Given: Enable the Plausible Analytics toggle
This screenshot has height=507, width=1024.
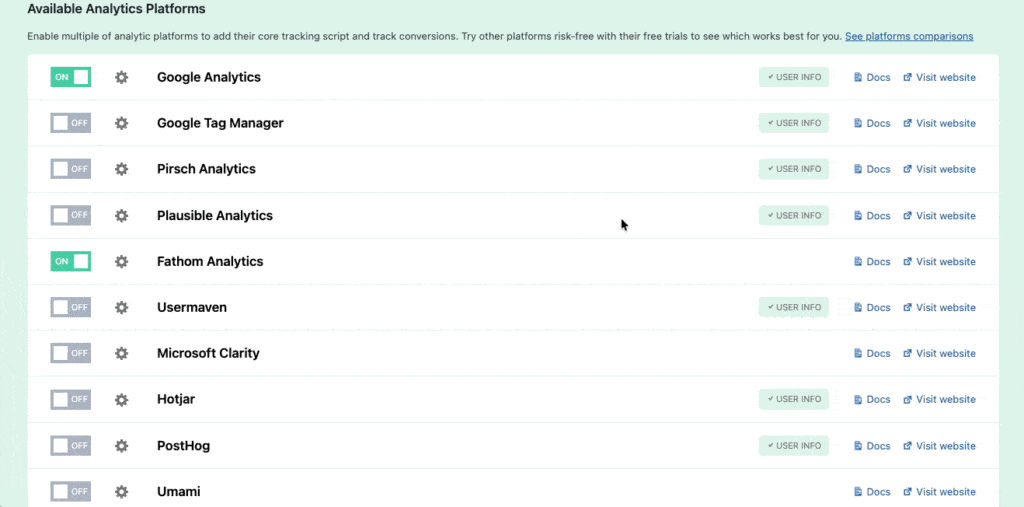Looking at the screenshot, I should (x=71, y=215).
